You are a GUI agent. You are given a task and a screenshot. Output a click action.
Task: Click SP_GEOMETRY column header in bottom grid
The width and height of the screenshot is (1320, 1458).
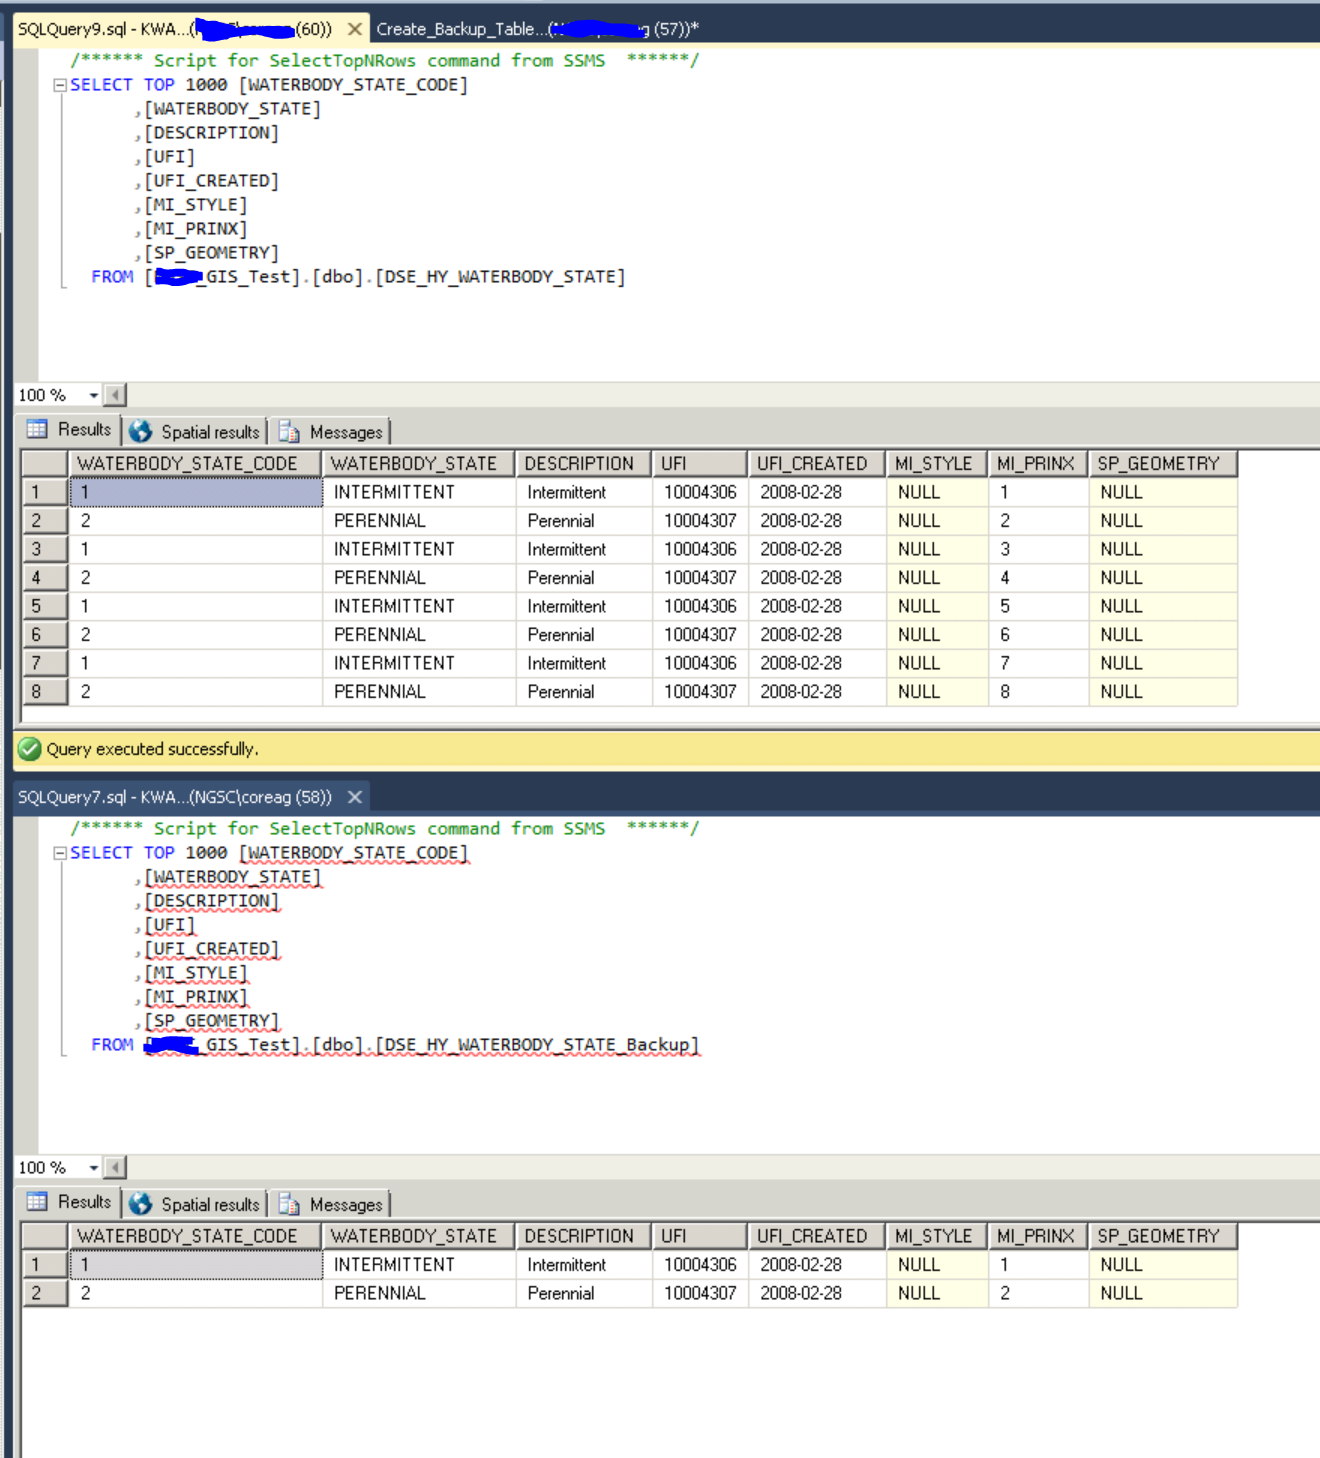coord(1163,1236)
